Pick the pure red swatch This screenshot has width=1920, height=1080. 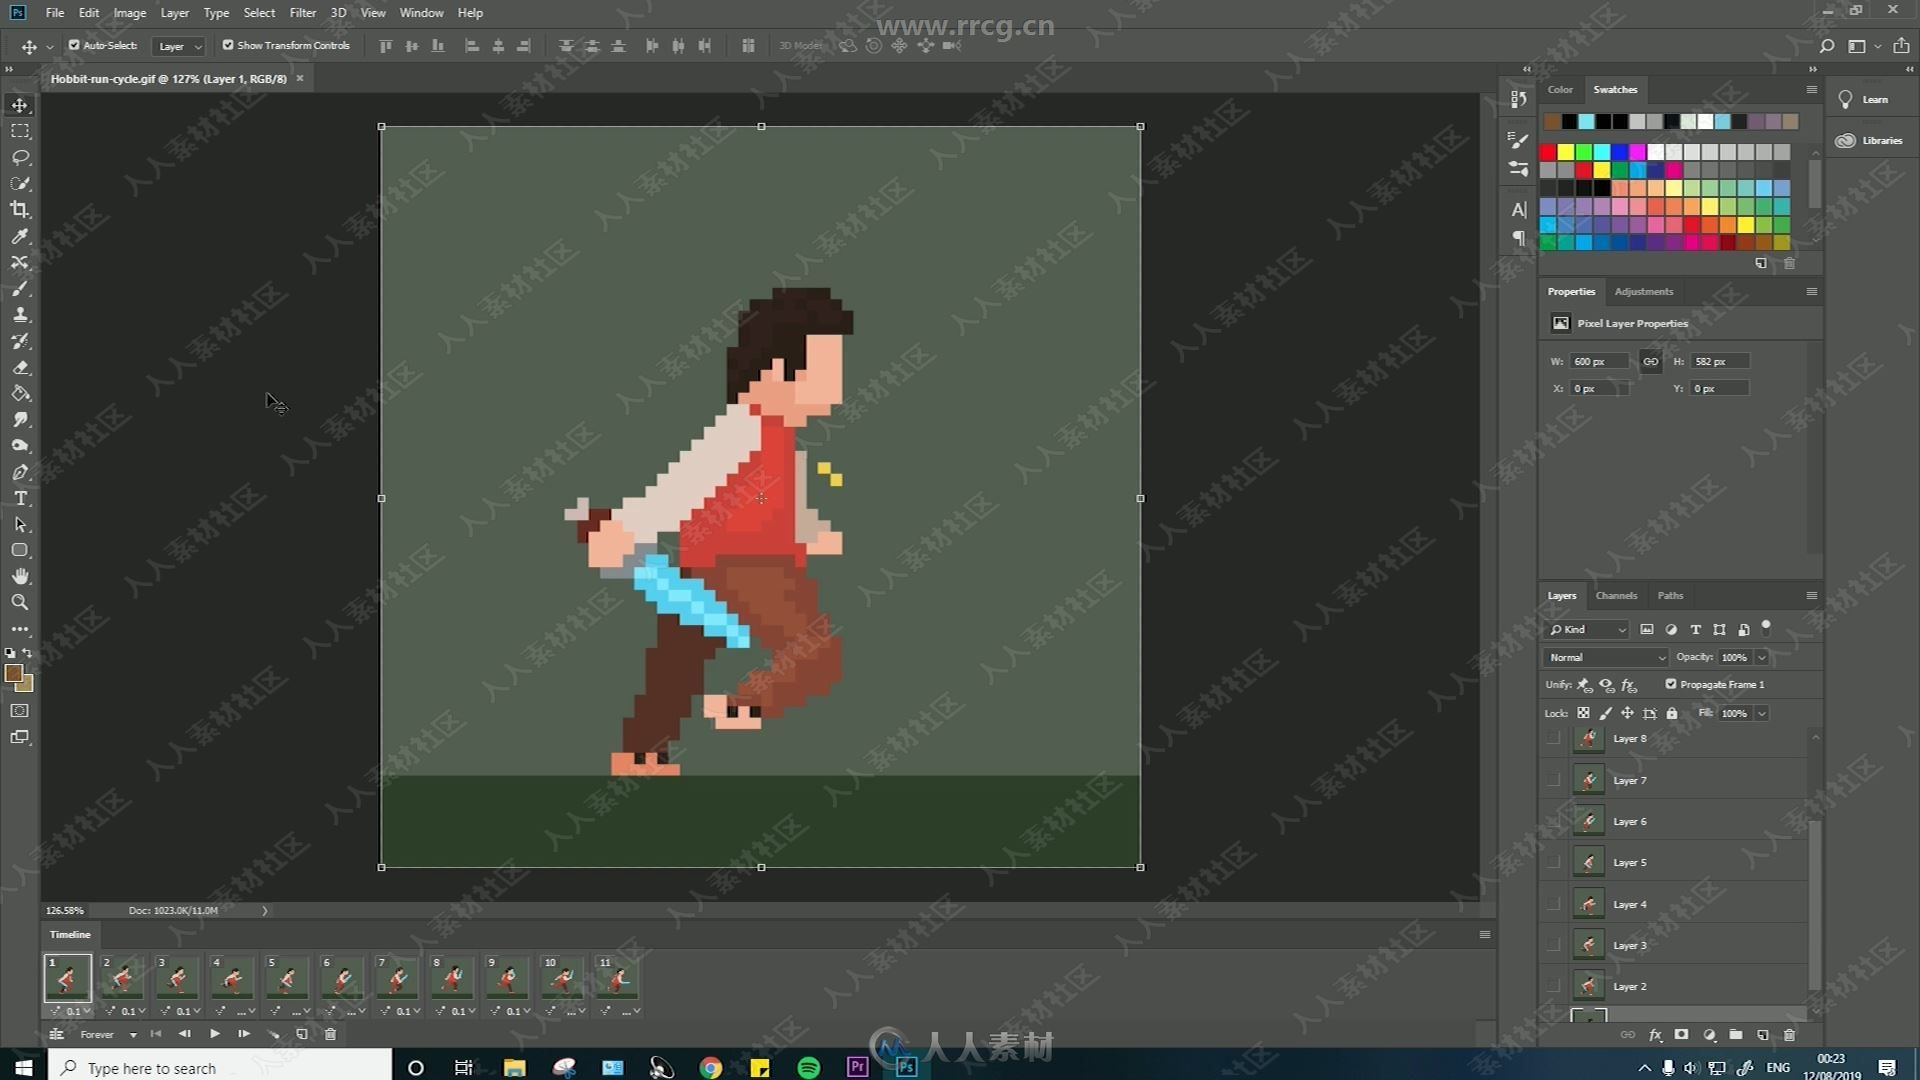pyautogui.click(x=1548, y=152)
